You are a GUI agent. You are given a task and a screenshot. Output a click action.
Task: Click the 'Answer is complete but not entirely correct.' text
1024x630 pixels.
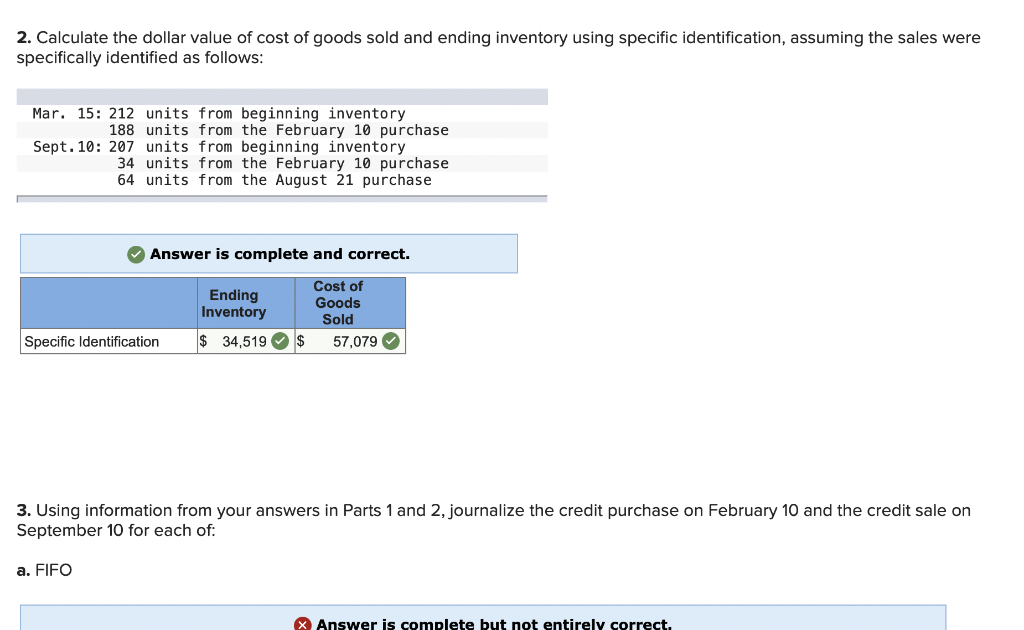point(494,624)
